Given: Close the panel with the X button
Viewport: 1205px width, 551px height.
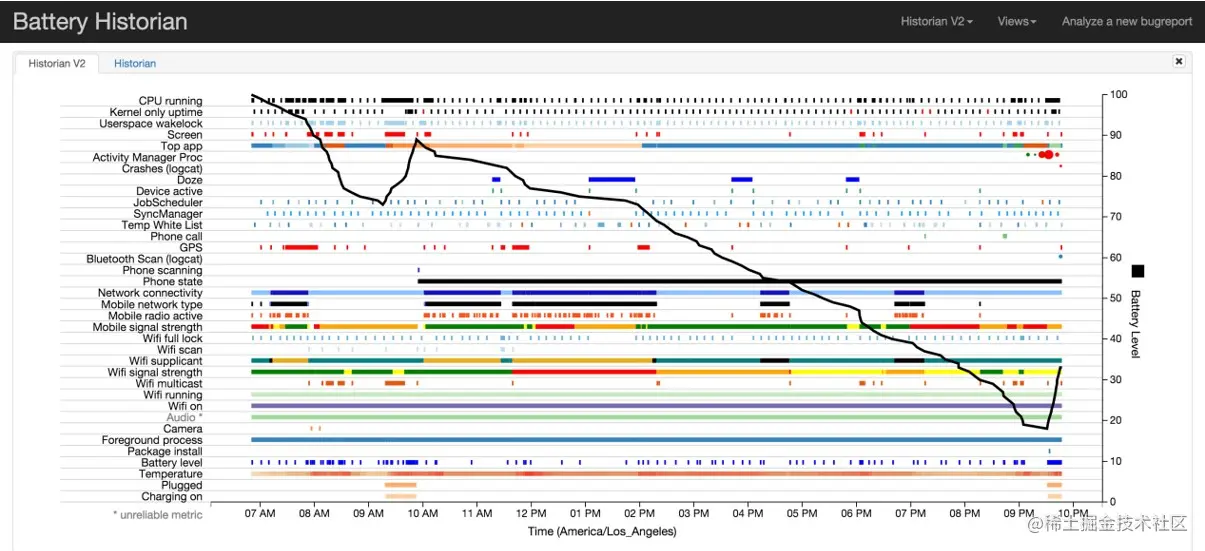Looking at the screenshot, I should (1179, 61).
